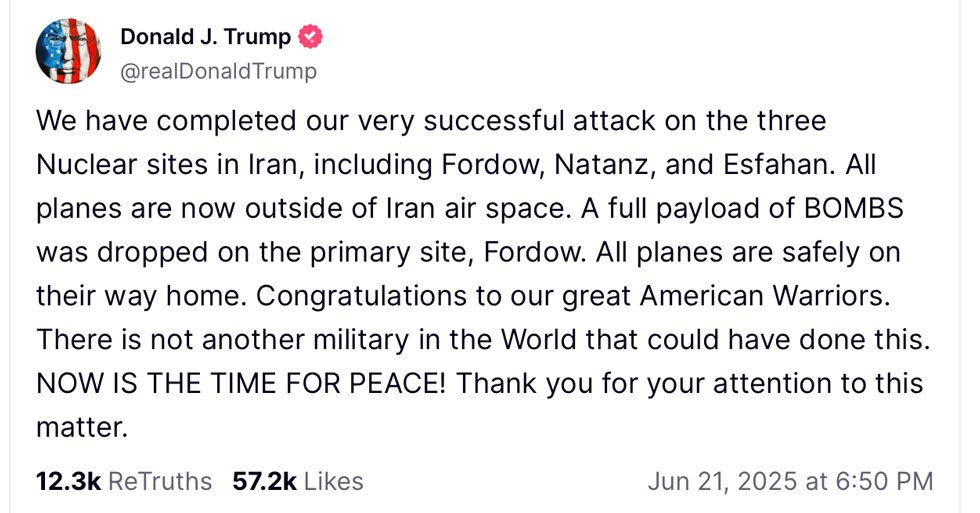
Task: Click the 6:50 PM time text
Action: tap(884, 482)
